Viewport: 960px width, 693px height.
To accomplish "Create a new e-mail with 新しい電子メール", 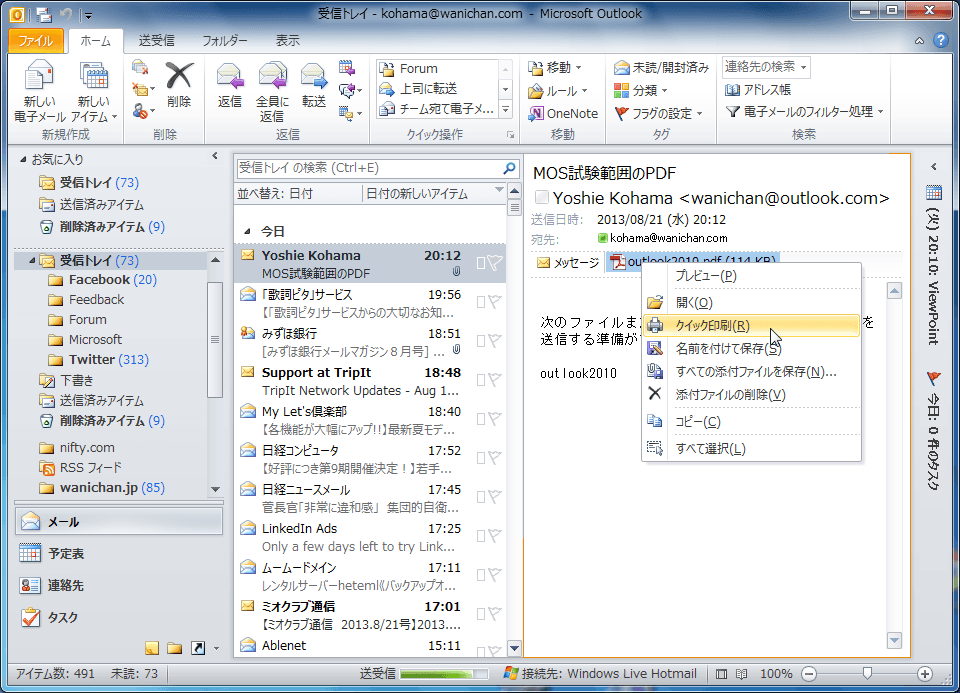I will point(39,92).
